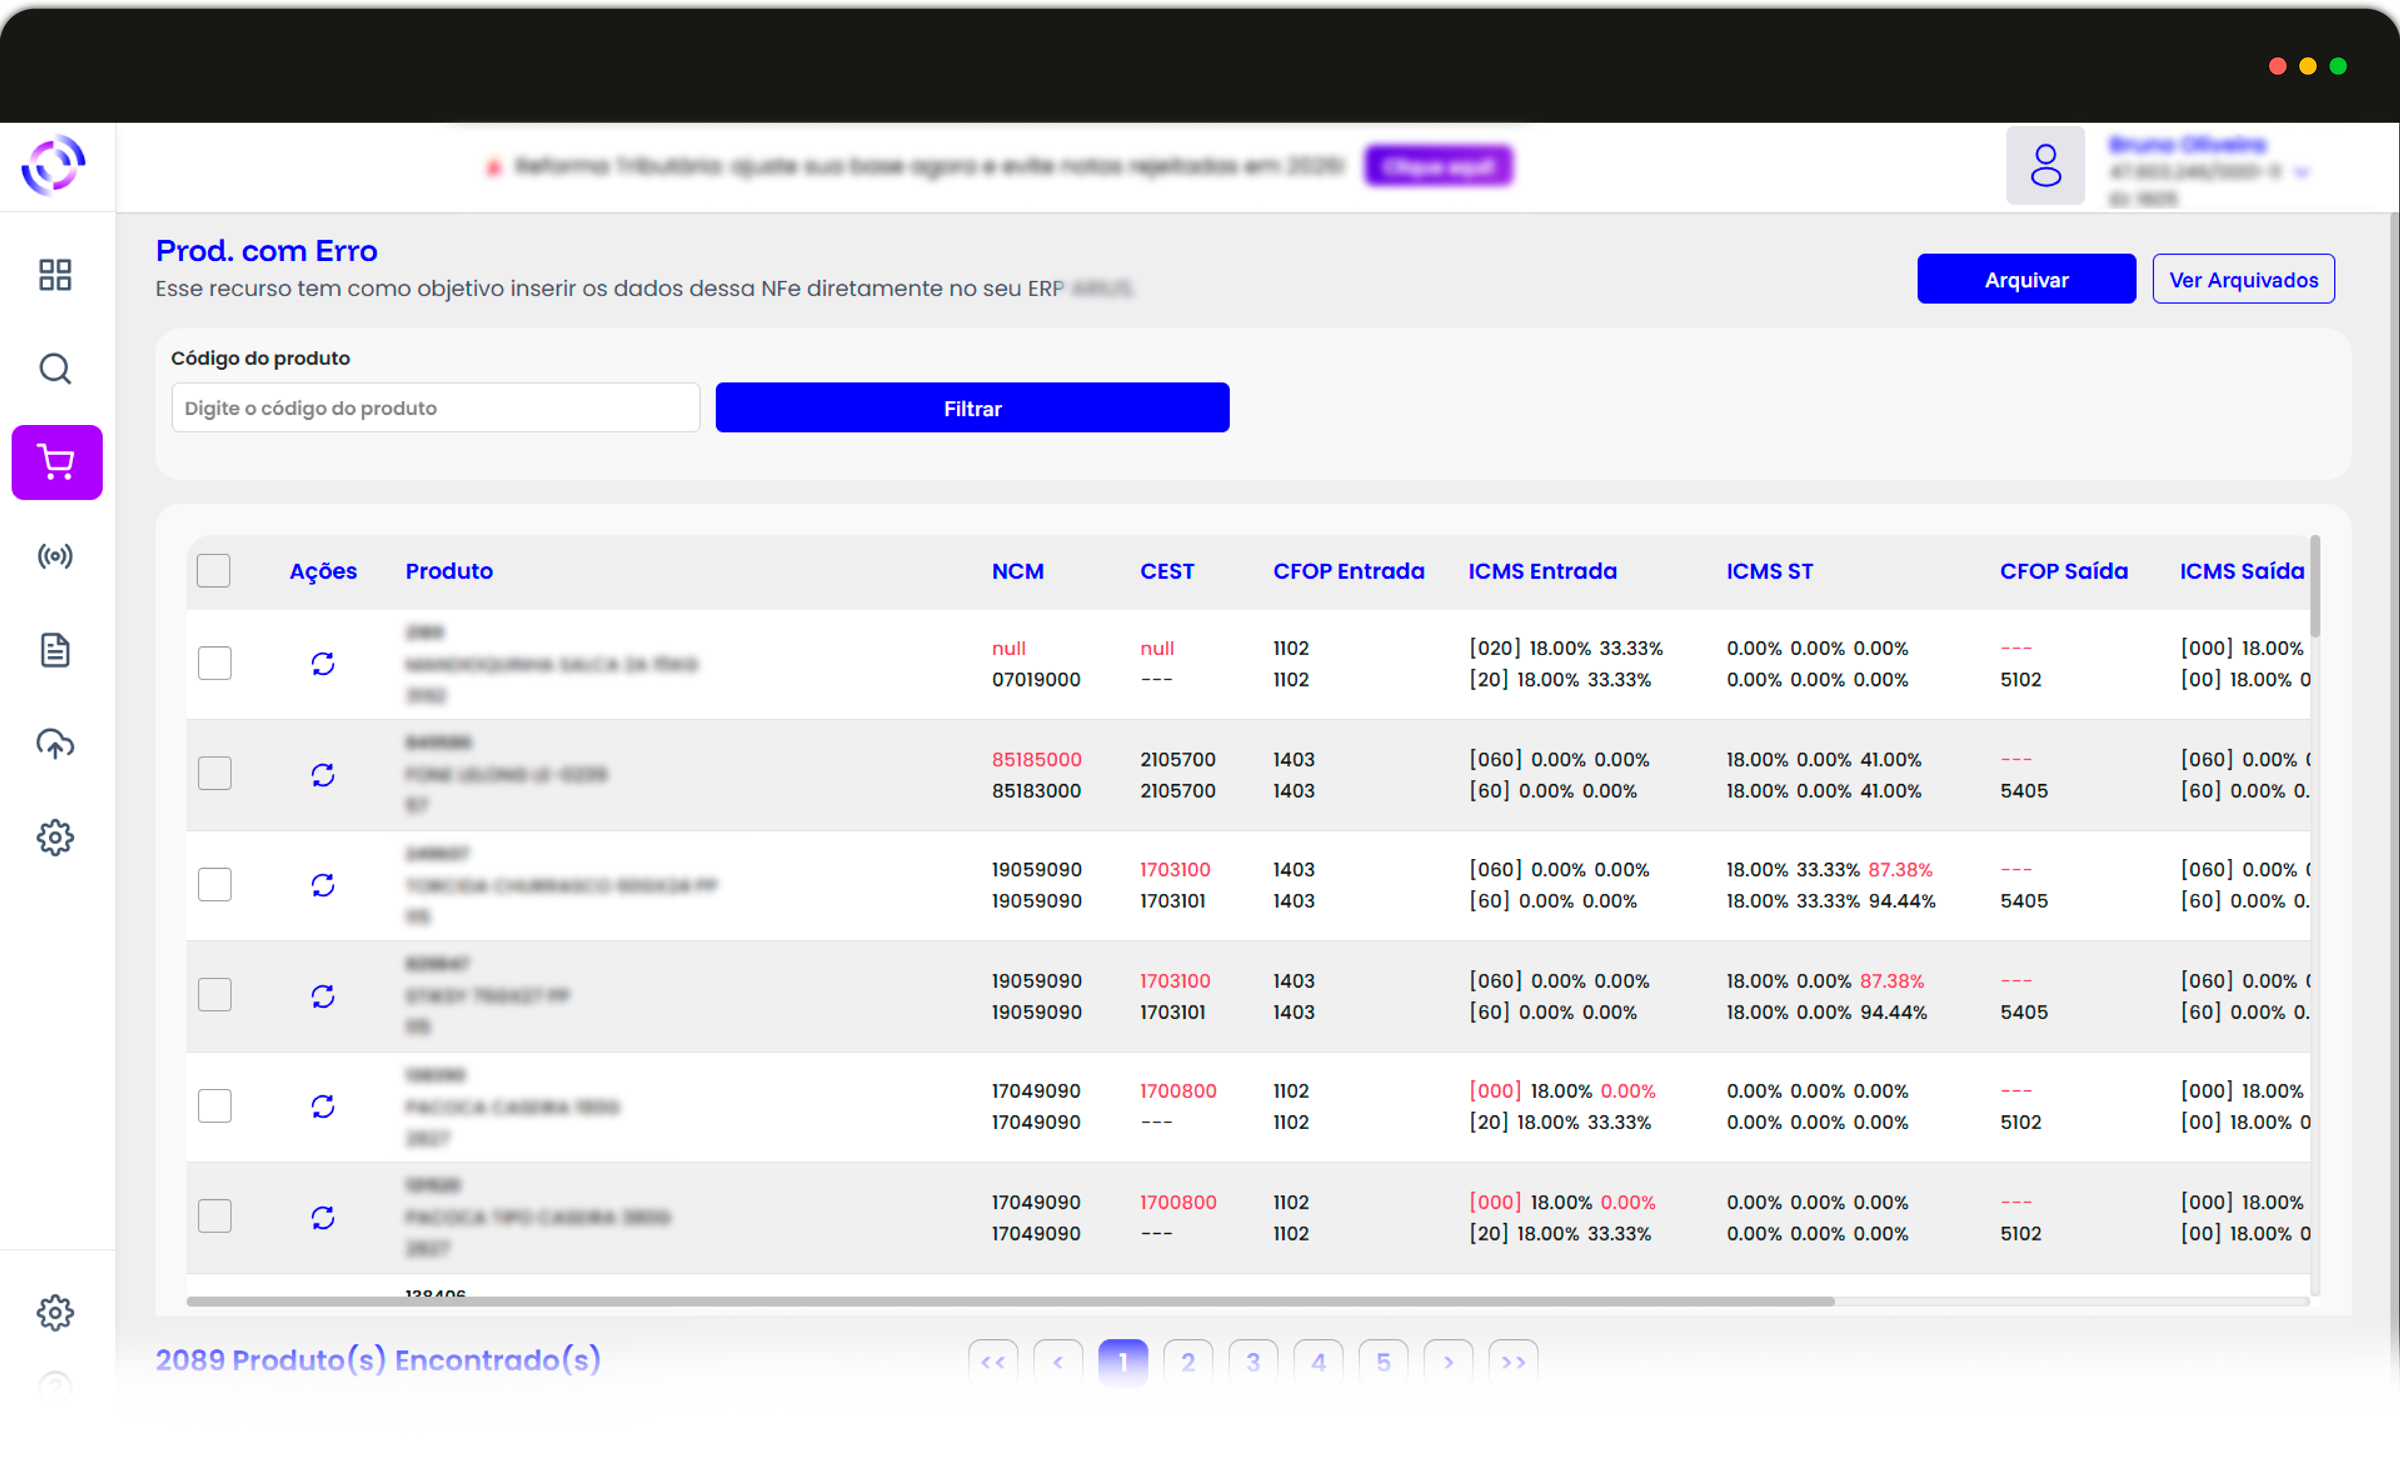Check the first product row checkbox
The image size is (2400, 1458).
215,663
